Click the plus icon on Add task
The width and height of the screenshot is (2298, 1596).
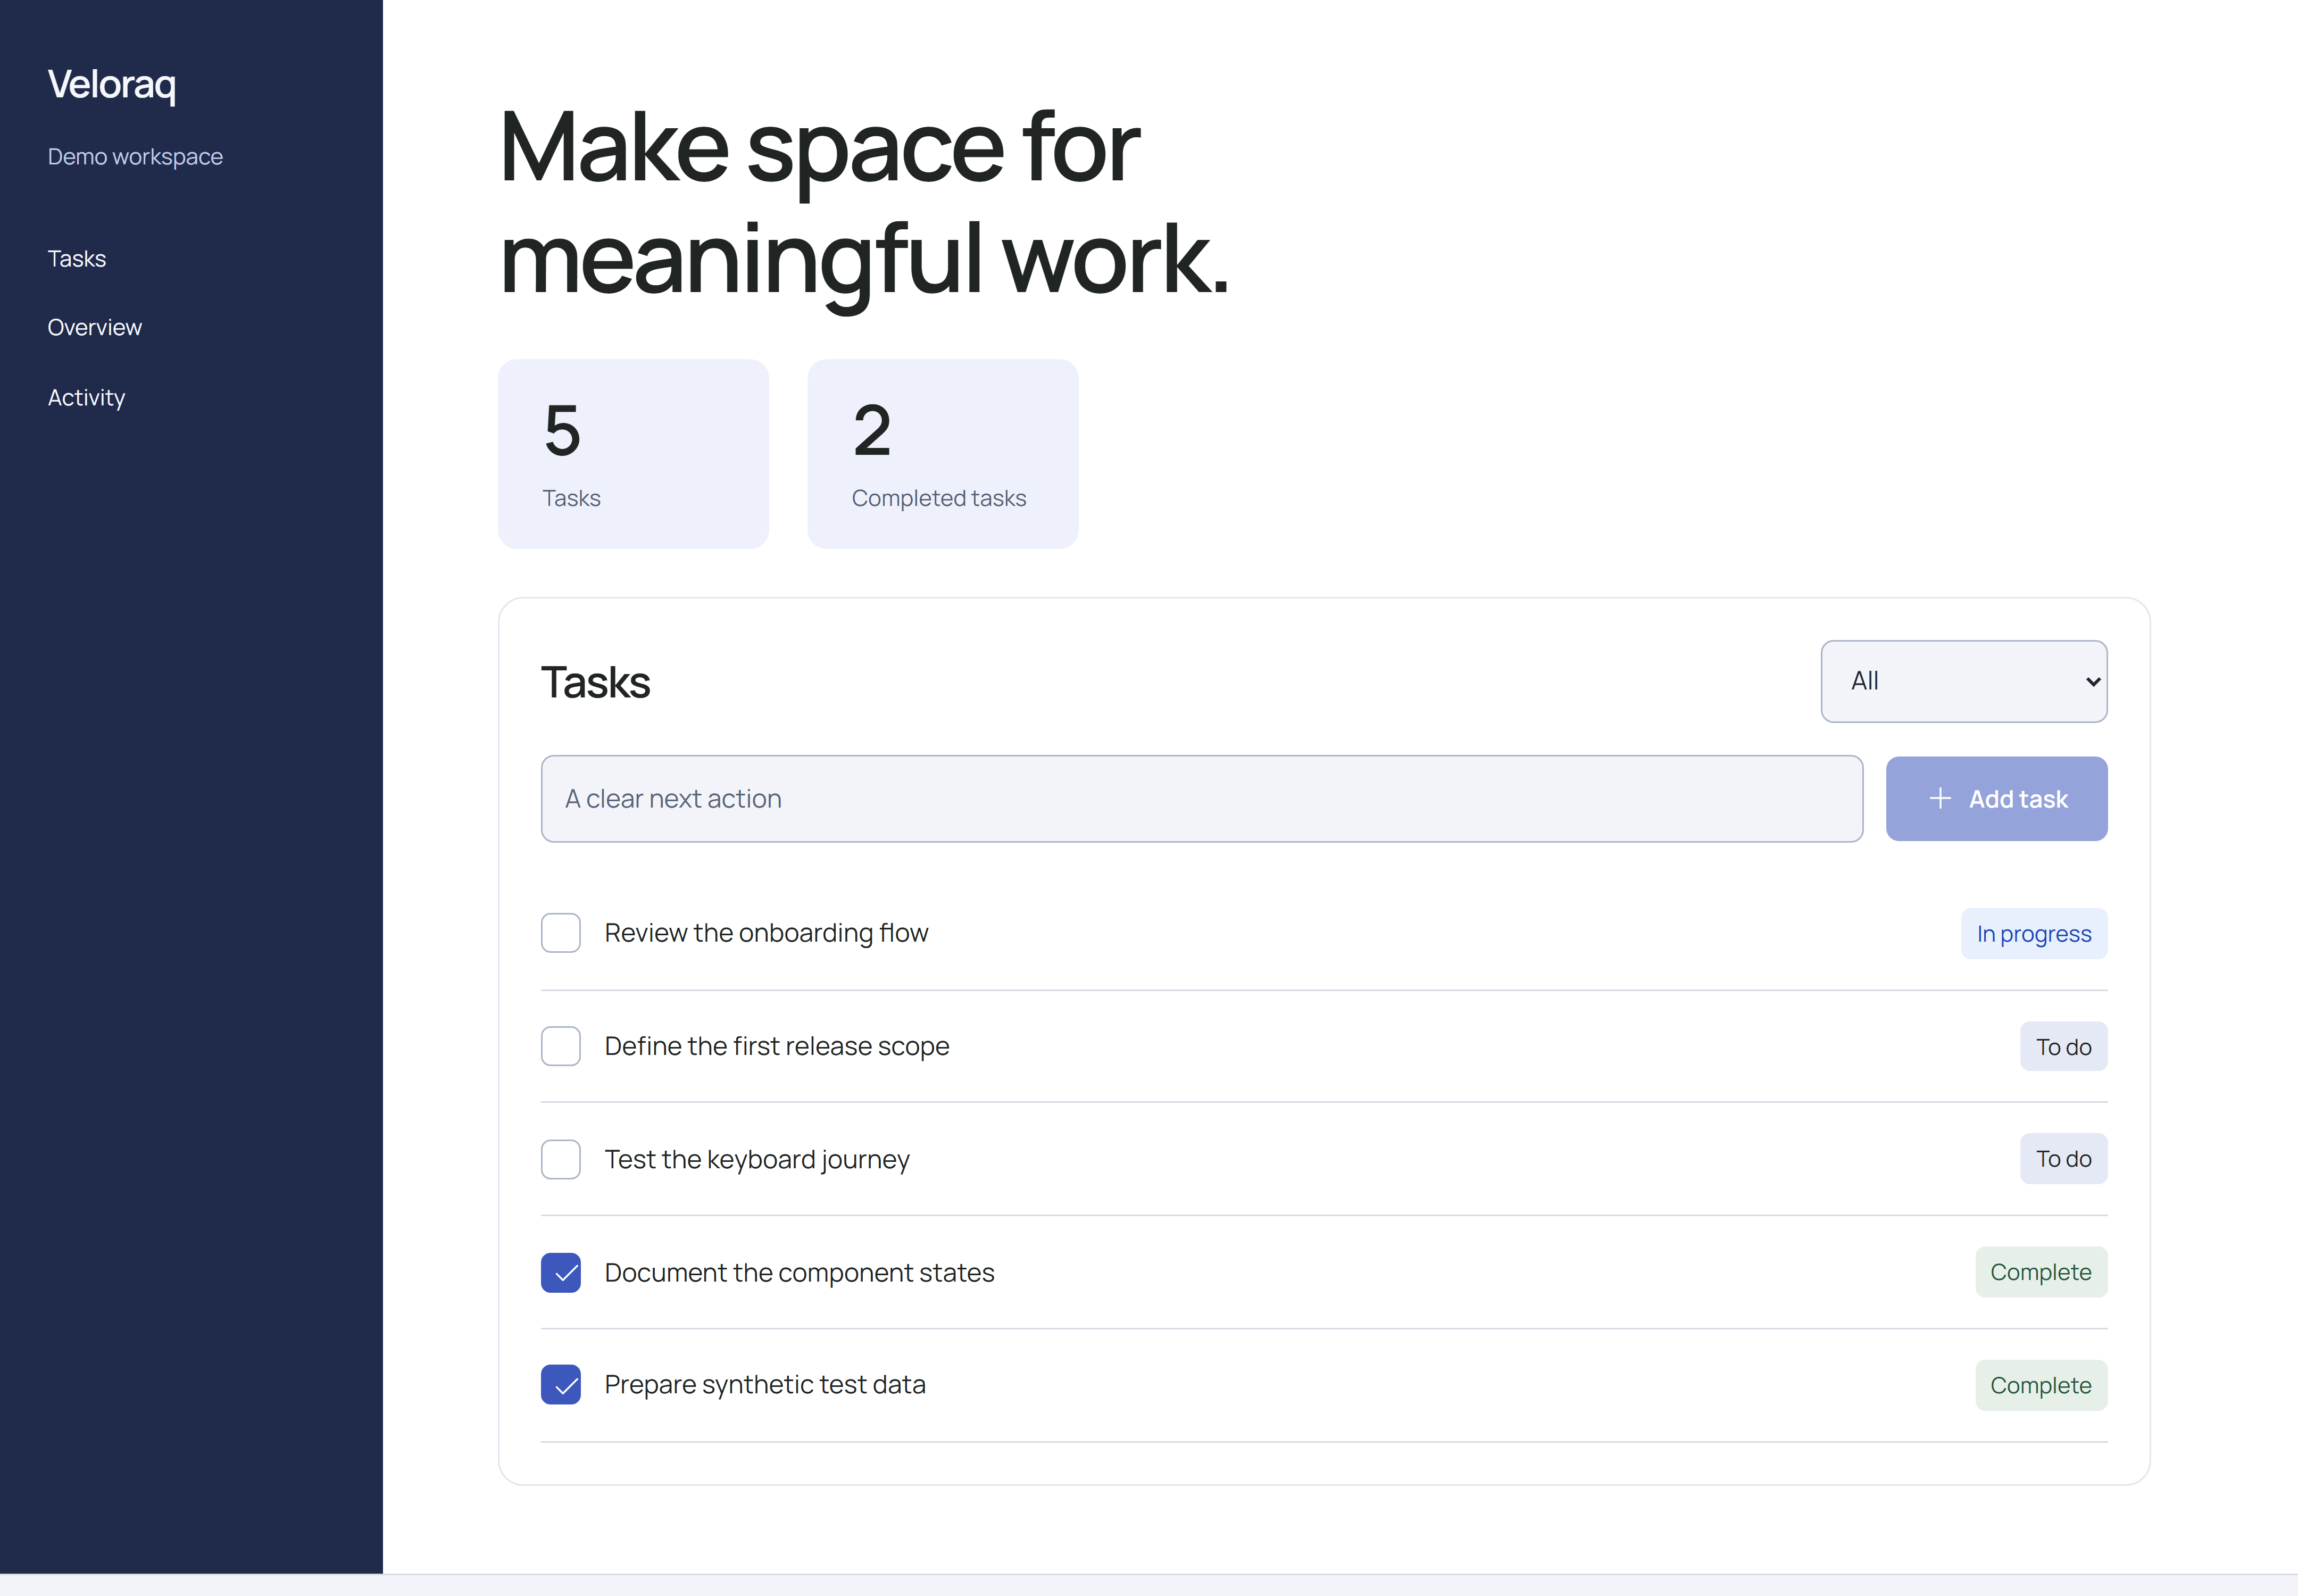[x=1939, y=798]
